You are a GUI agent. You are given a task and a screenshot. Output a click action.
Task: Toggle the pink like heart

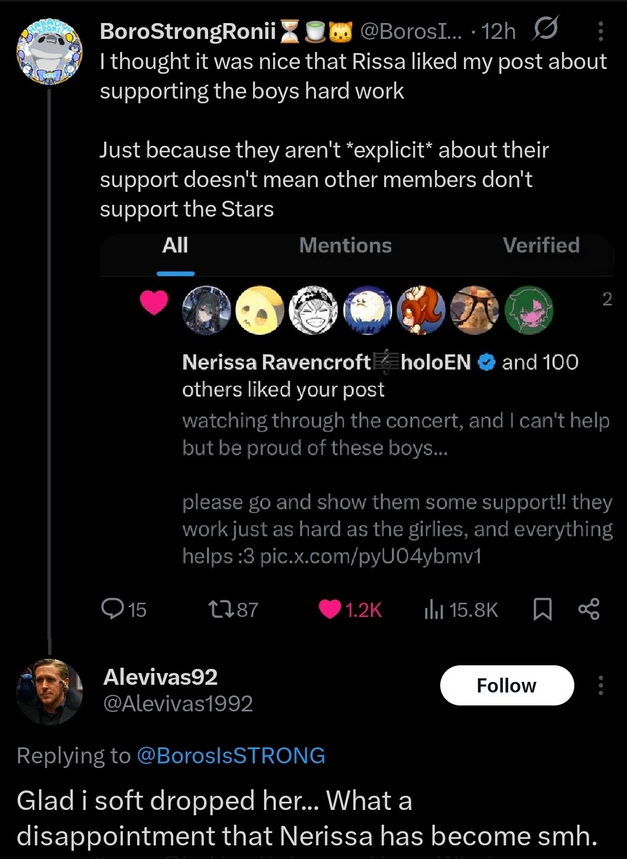pos(330,608)
